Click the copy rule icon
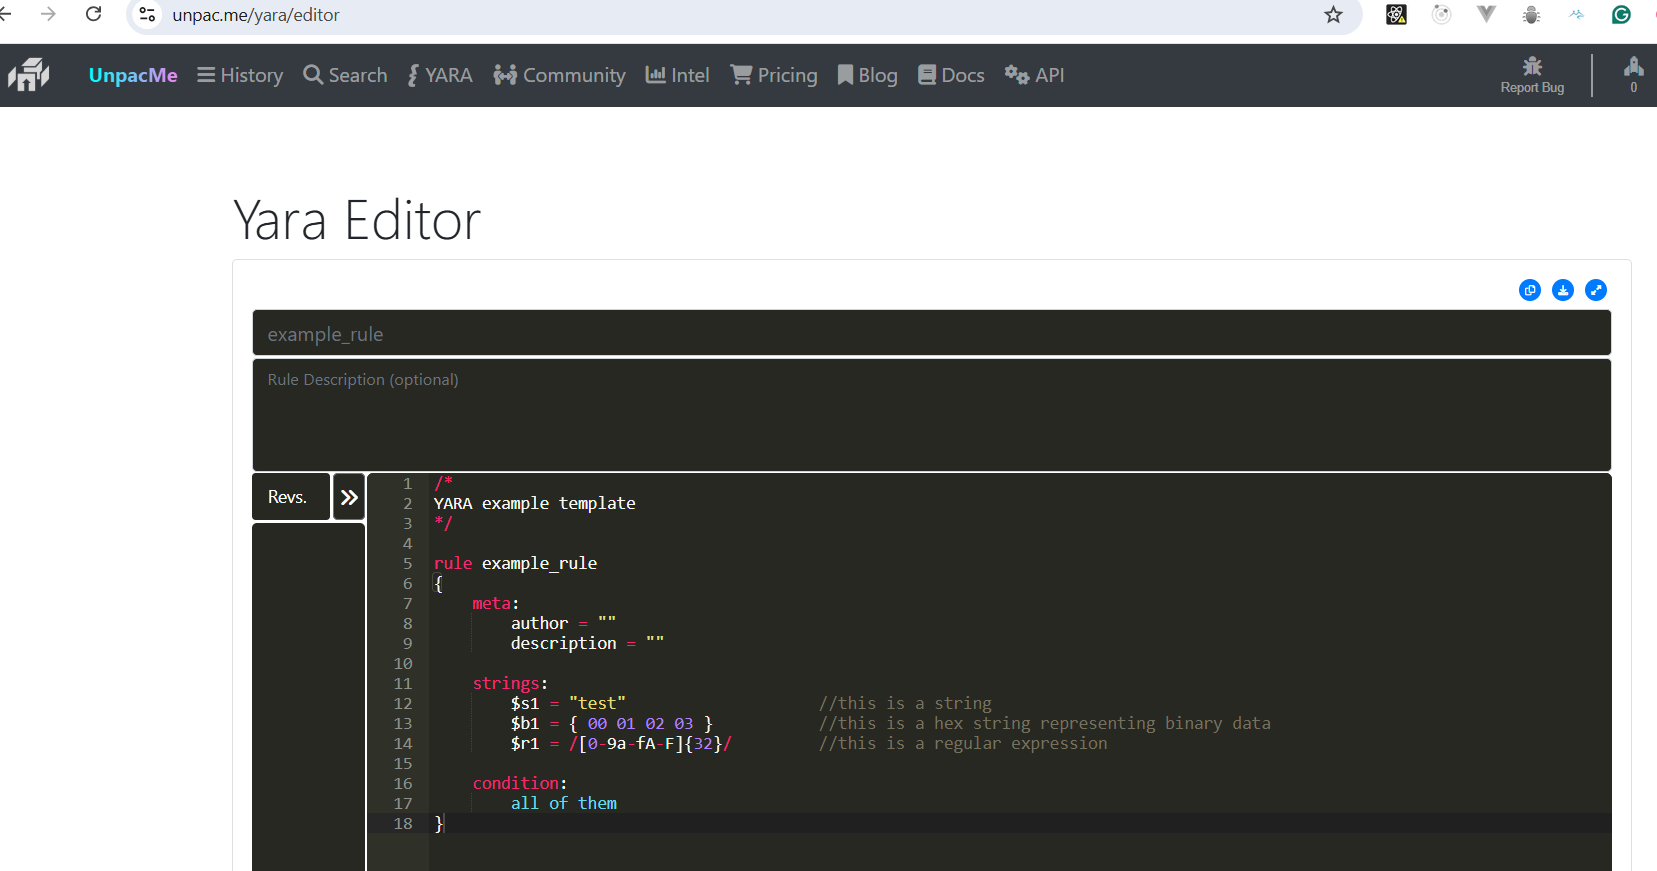This screenshot has height=871, width=1657. tap(1530, 290)
